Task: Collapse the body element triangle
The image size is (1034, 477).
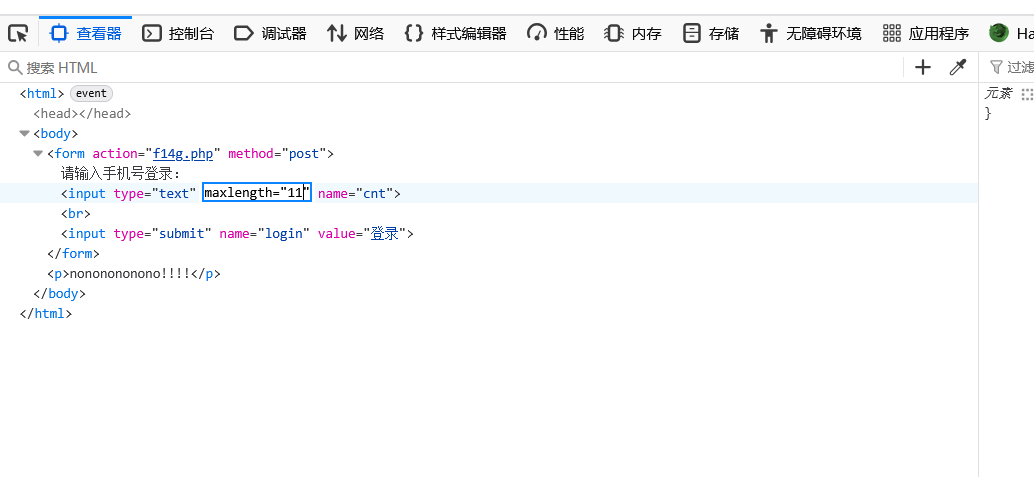Action: pos(24,133)
